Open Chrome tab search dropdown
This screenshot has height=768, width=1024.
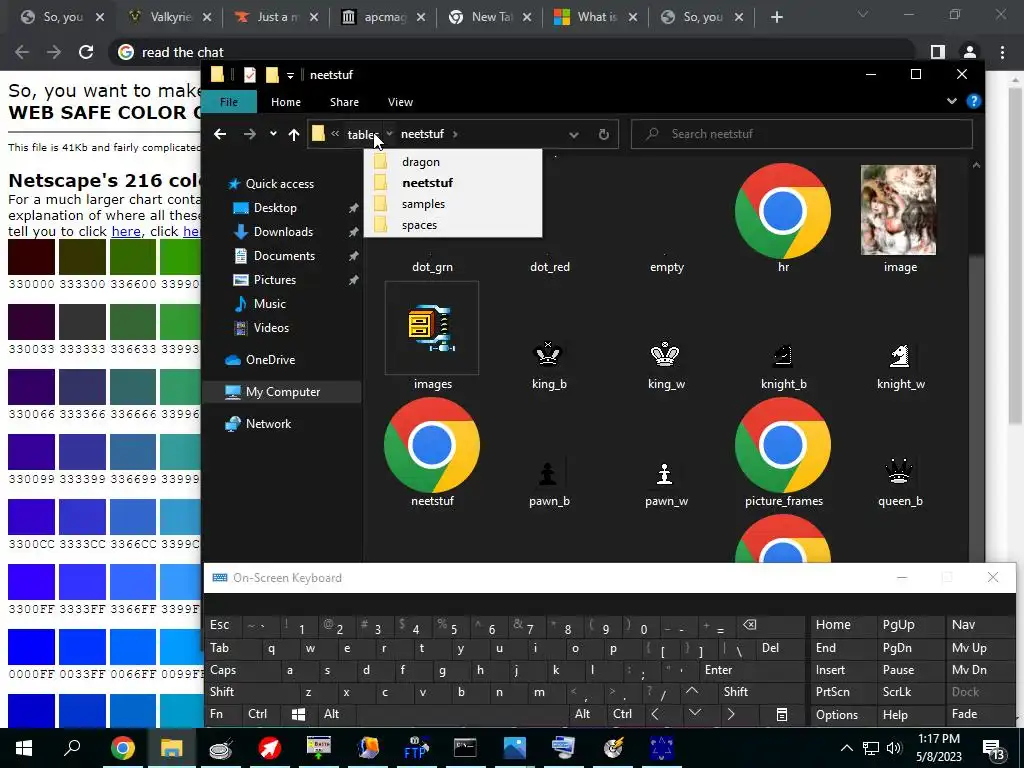tap(862, 15)
